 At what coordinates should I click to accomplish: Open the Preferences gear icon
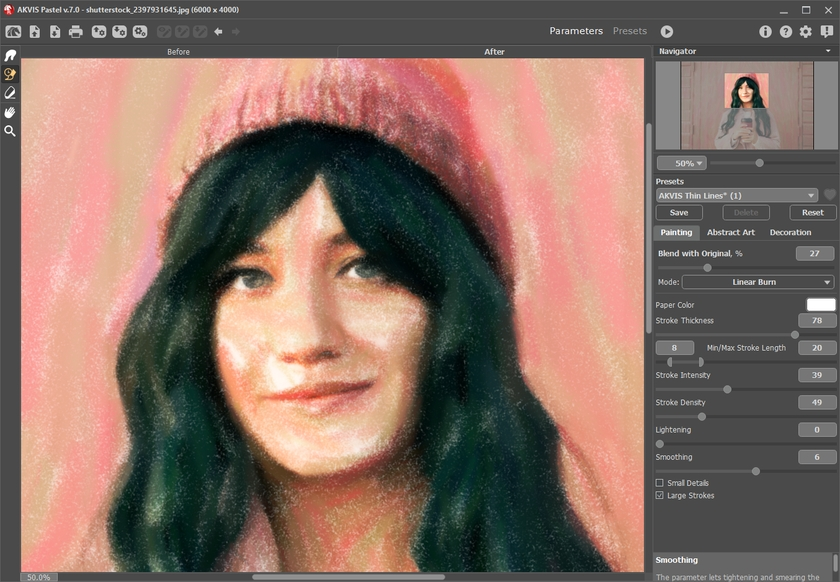(806, 32)
